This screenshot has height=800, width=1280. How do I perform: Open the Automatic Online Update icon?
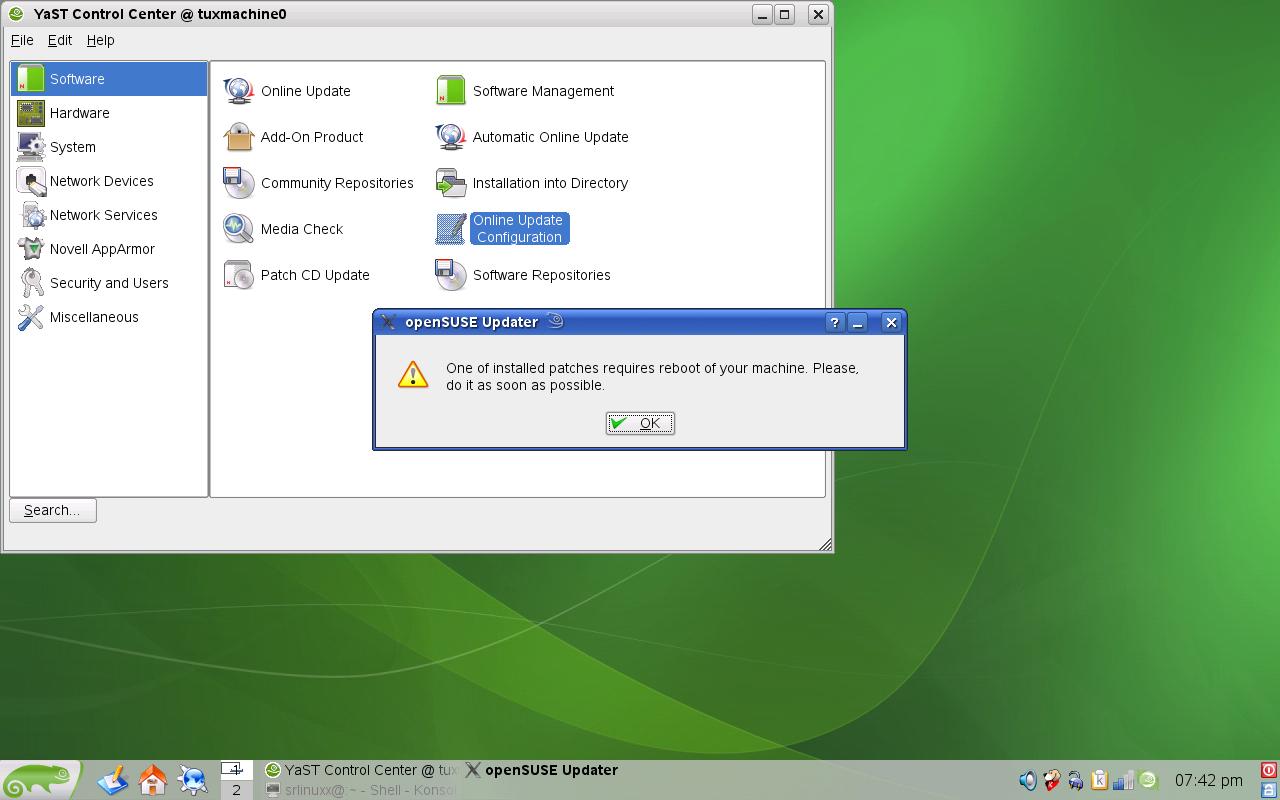pyautogui.click(x=451, y=137)
